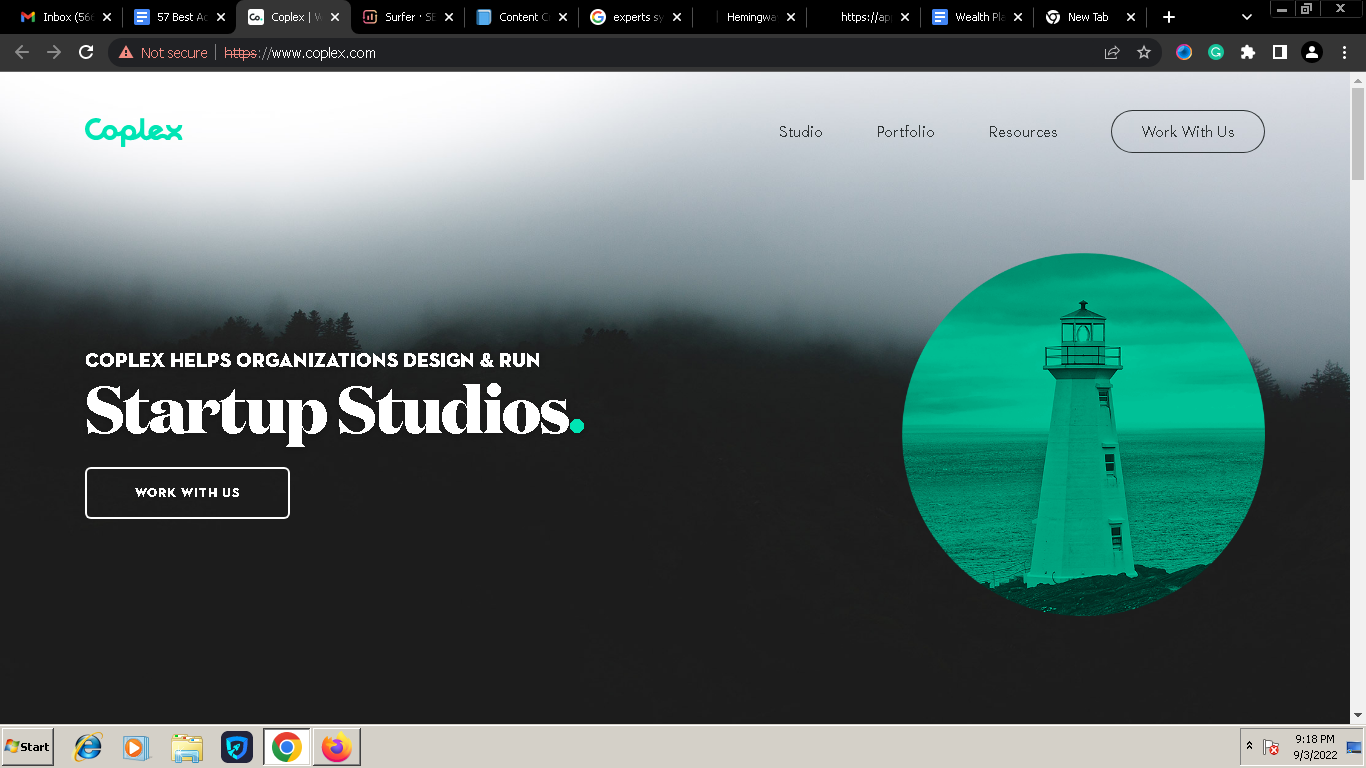Show hidden system tray icons

click(1249, 747)
